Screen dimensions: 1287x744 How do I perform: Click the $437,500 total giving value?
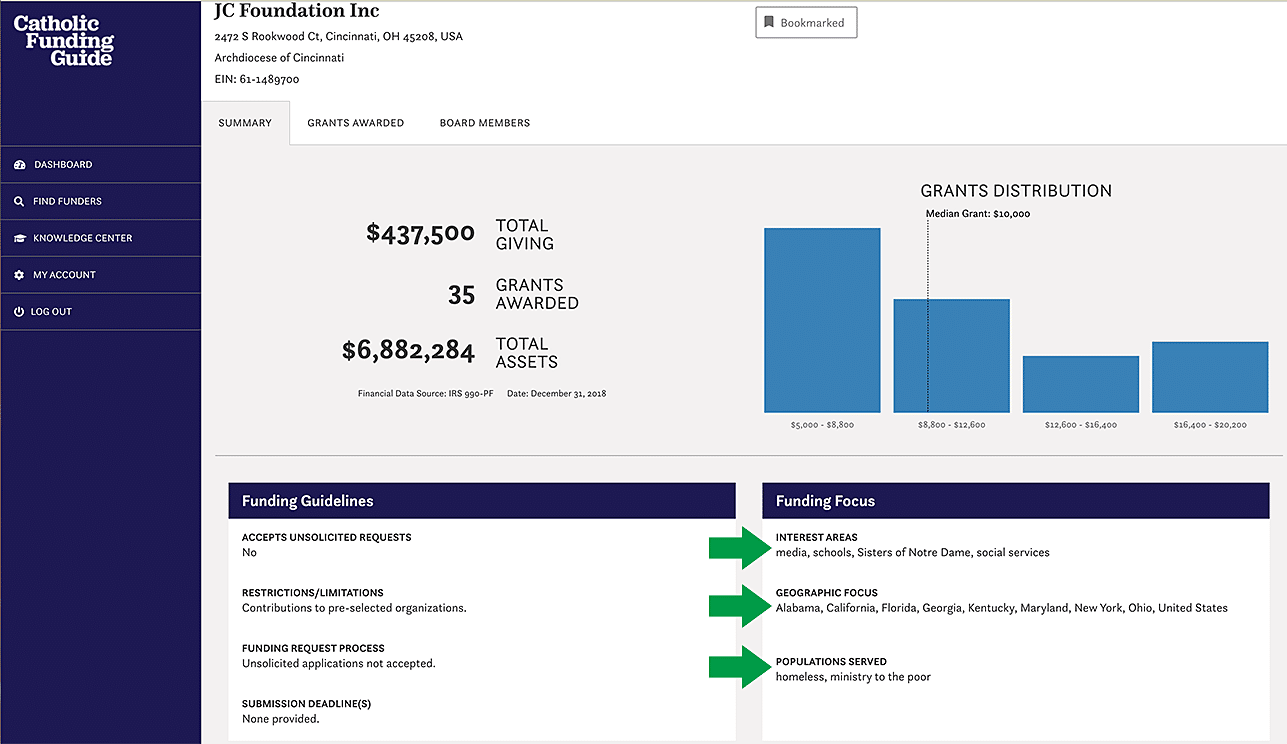(x=420, y=234)
